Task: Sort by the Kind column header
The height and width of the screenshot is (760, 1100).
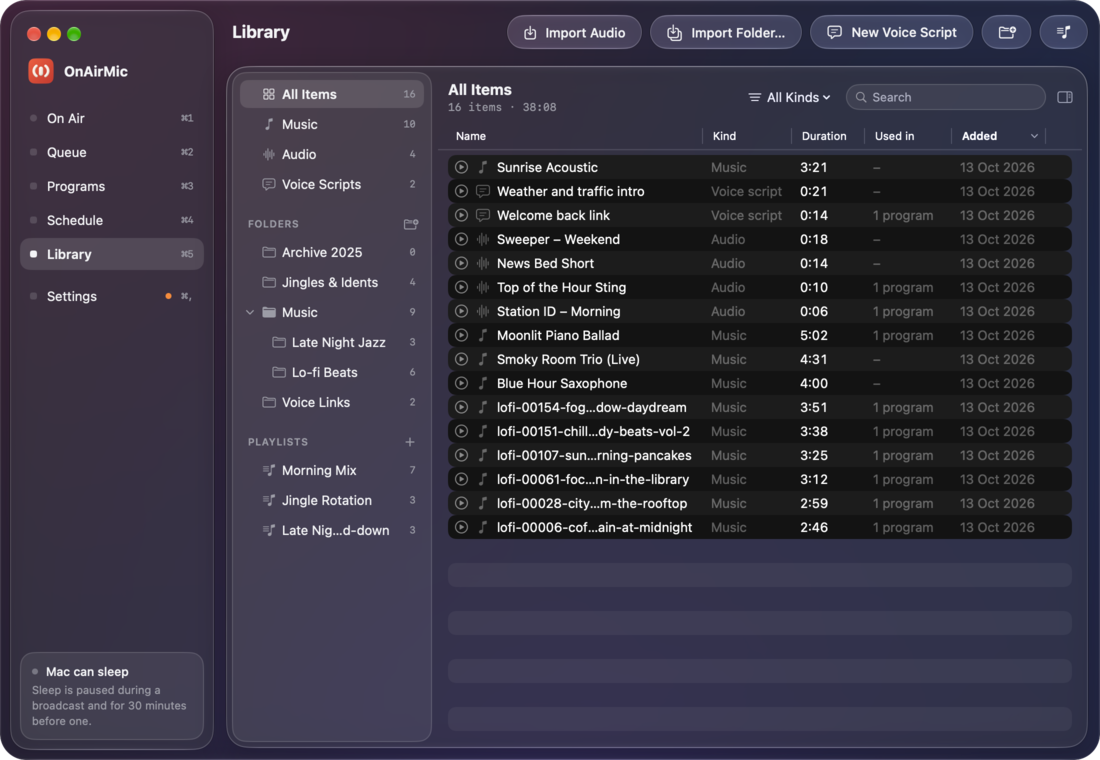Action: pyautogui.click(x=724, y=136)
